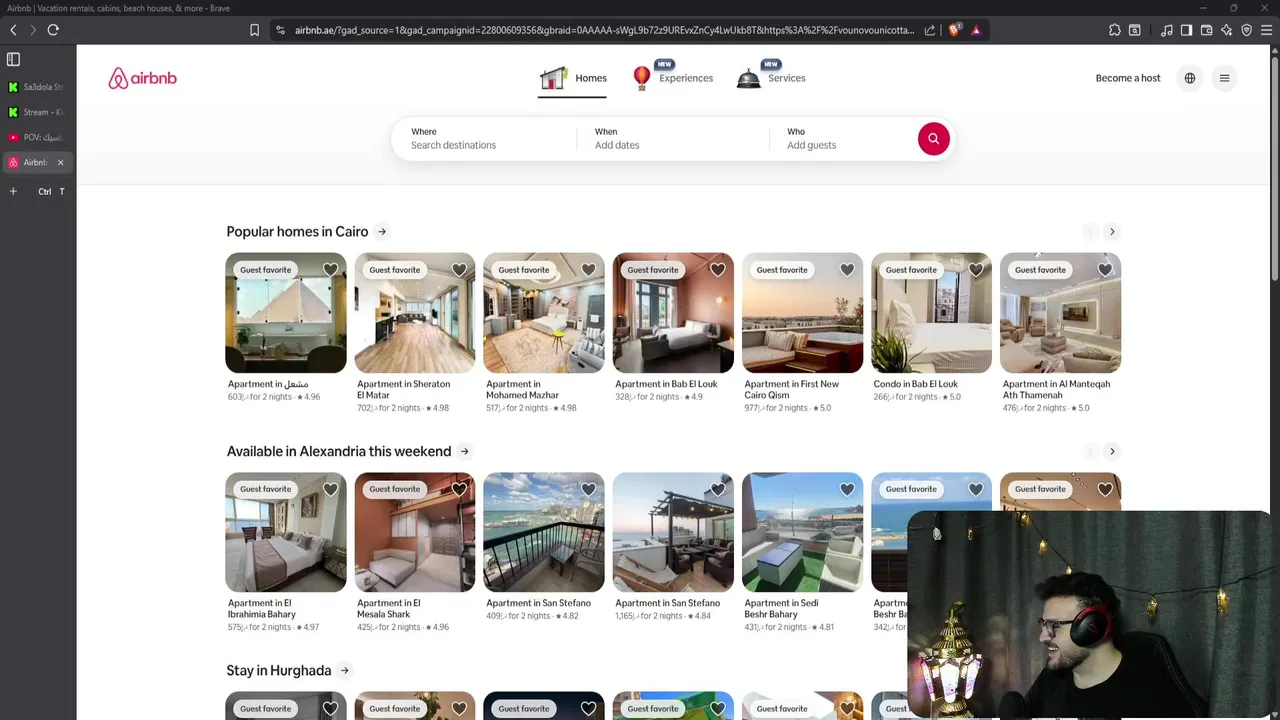The image size is (1280, 720).
Task: Favorite the Apartment in First New Cairo
Action: tap(847, 269)
